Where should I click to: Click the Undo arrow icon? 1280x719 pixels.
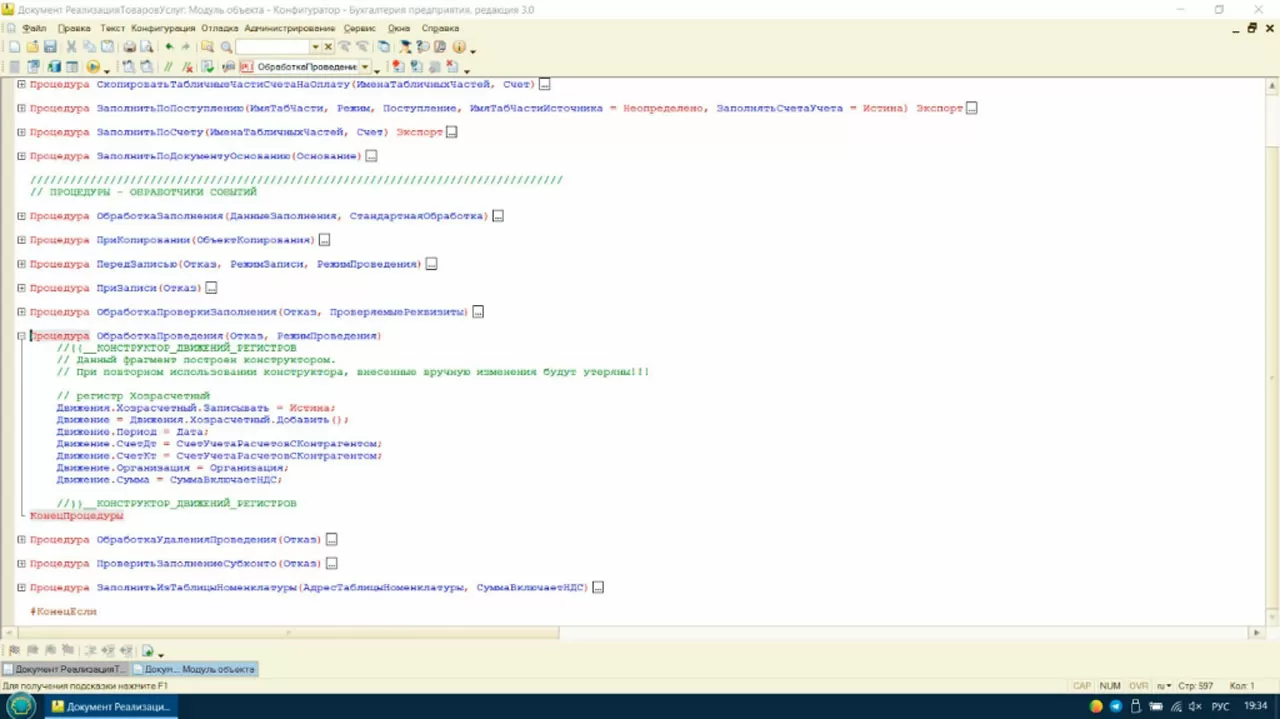click(169, 47)
